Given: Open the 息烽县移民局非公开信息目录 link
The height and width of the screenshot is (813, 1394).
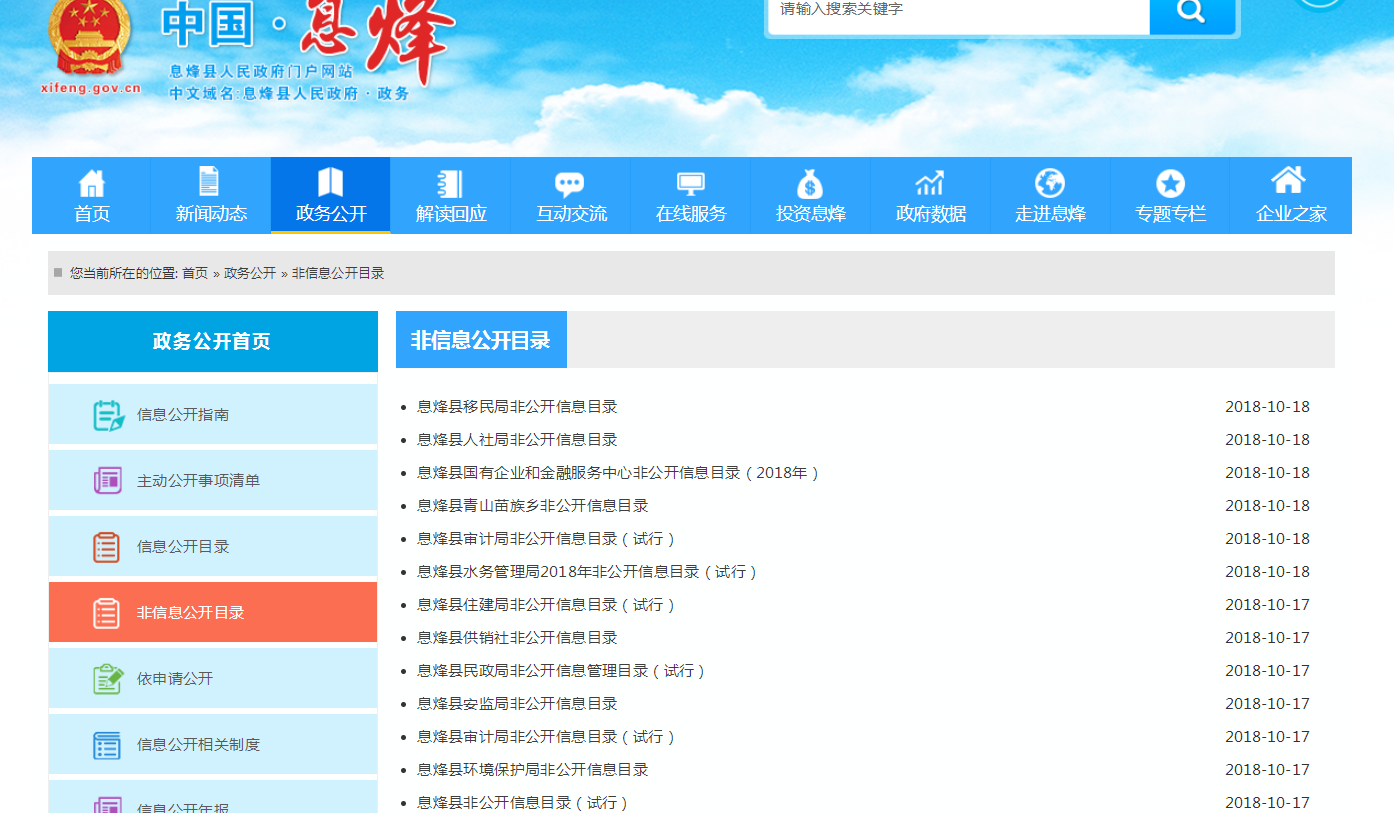Looking at the screenshot, I should click(x=517, y=407).
